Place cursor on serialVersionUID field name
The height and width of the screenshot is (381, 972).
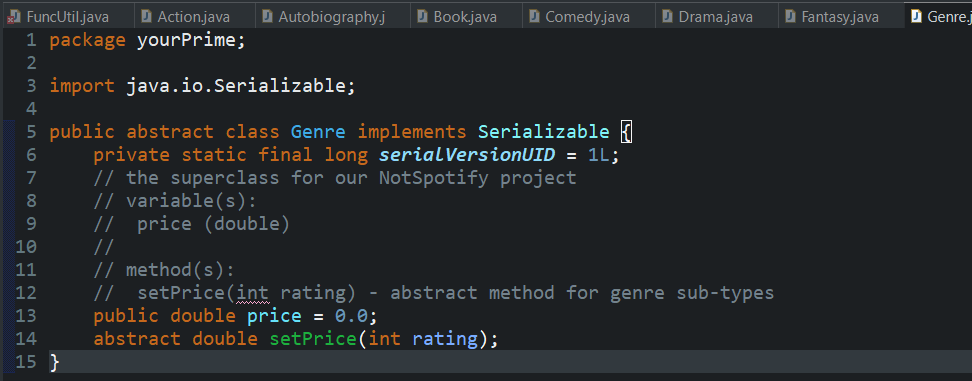pyautogui.click(x=467, y=155)
